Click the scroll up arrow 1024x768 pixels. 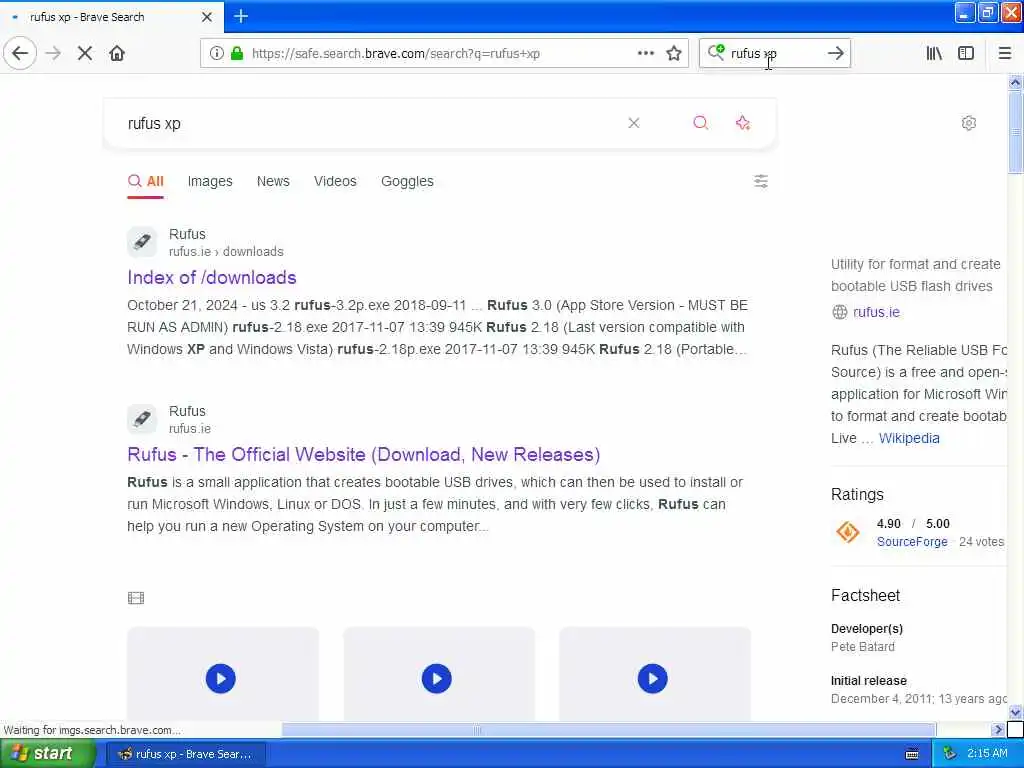coord(1015,82)
